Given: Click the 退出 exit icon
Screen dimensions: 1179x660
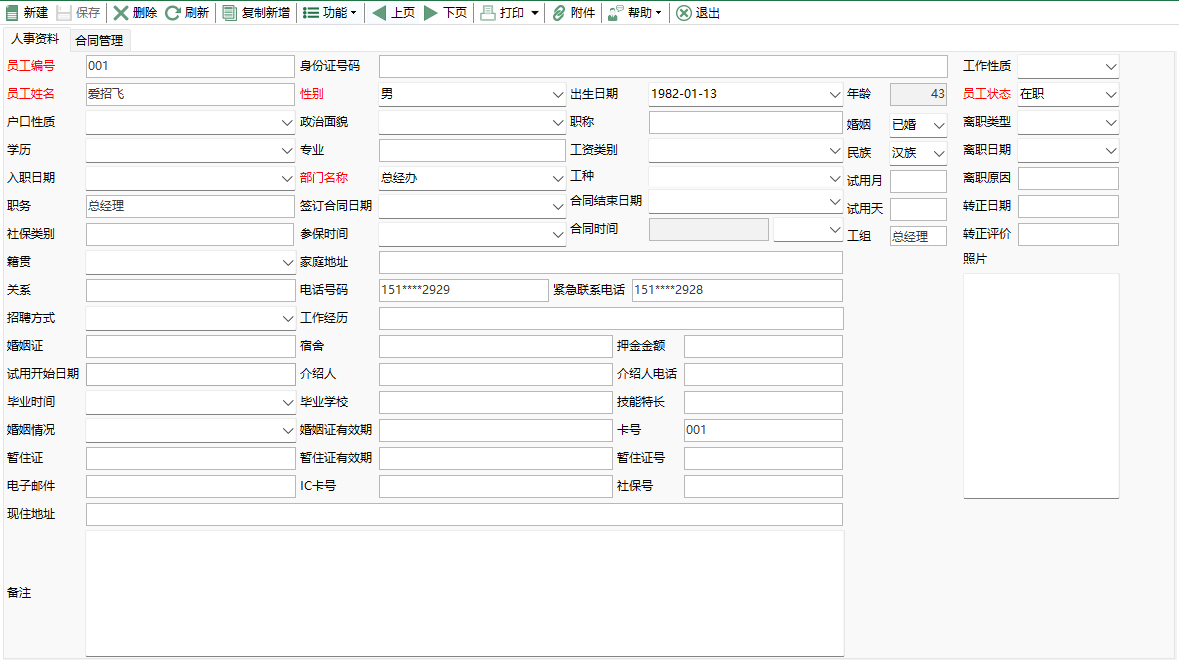Looking at the screenshot, I should pyautogui.click(x=698, y=14).
